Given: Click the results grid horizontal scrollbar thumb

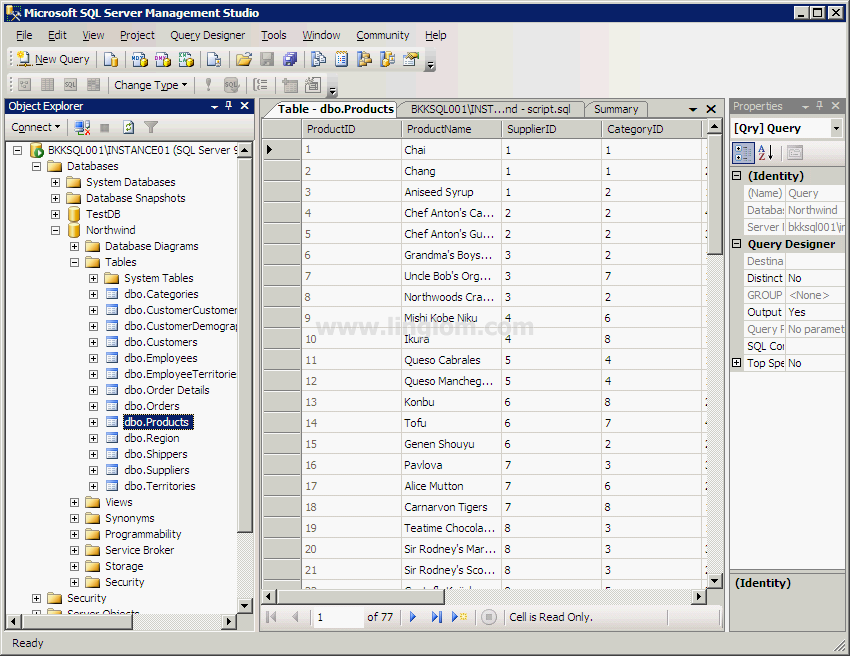Looking at the screenshot, I should (360, 597).
